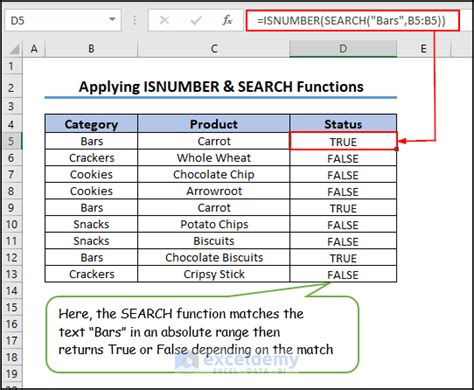Click the formula bar with ISNUMBER formula

point(353,21)
